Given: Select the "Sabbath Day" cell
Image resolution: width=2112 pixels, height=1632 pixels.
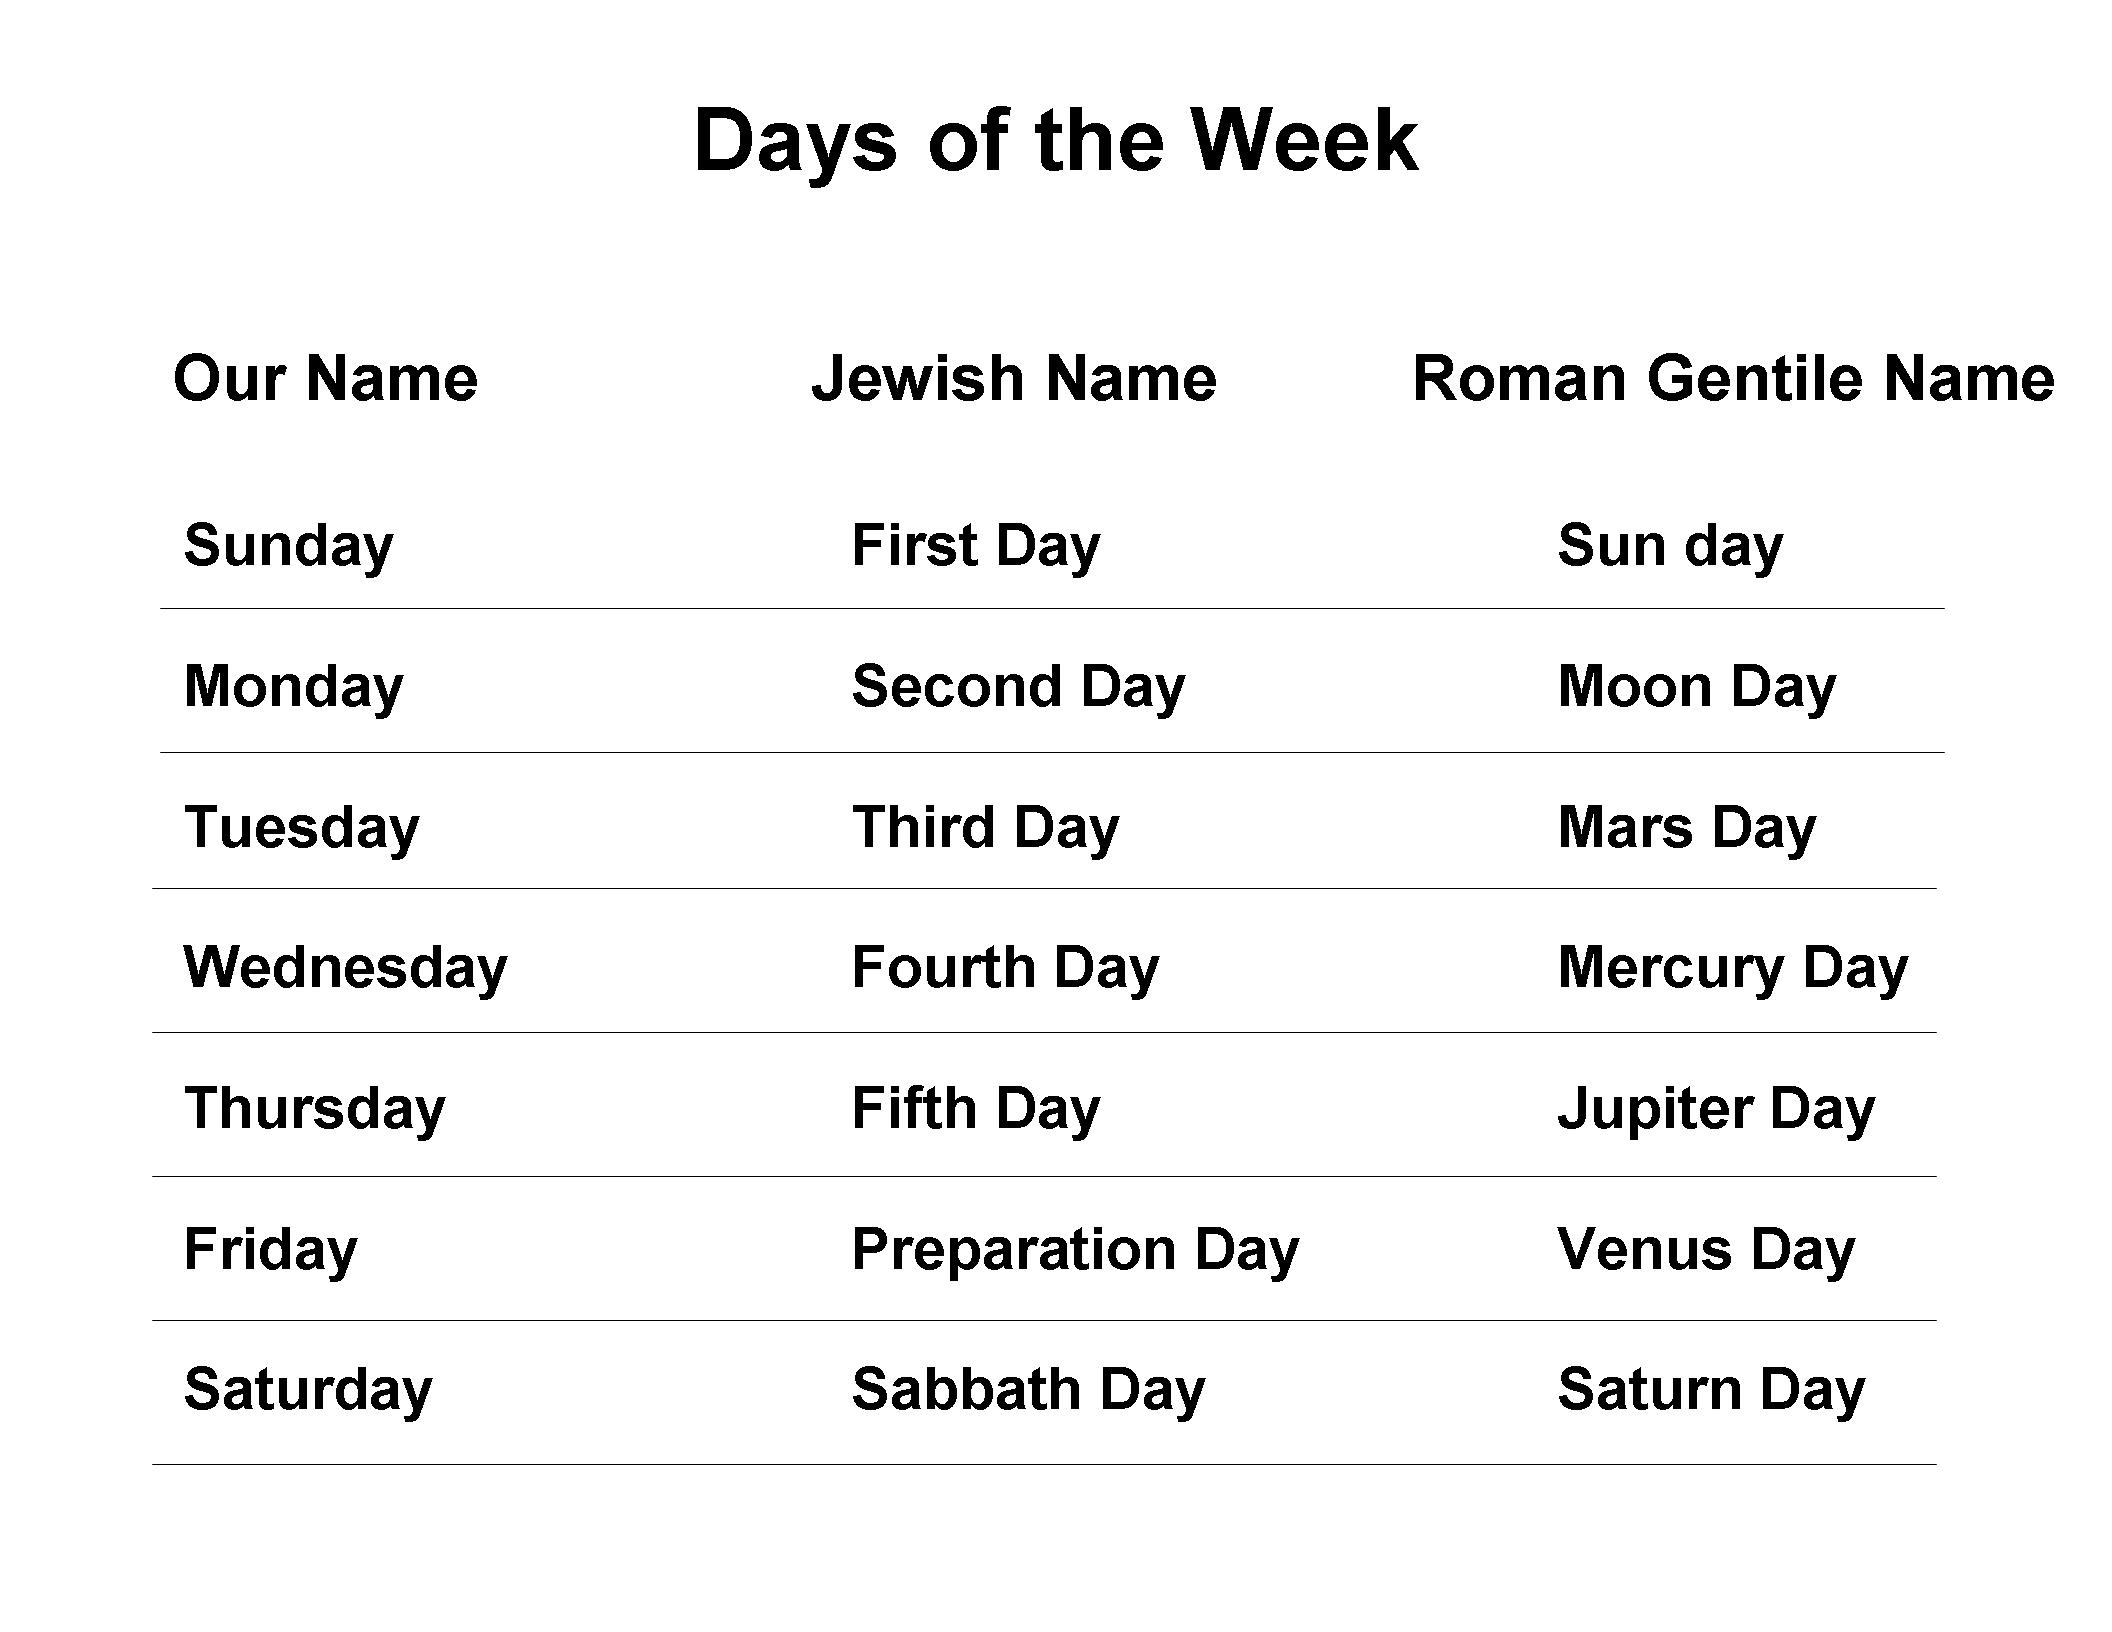Looking at the screenshot, I should [x=1028, y=1390].
